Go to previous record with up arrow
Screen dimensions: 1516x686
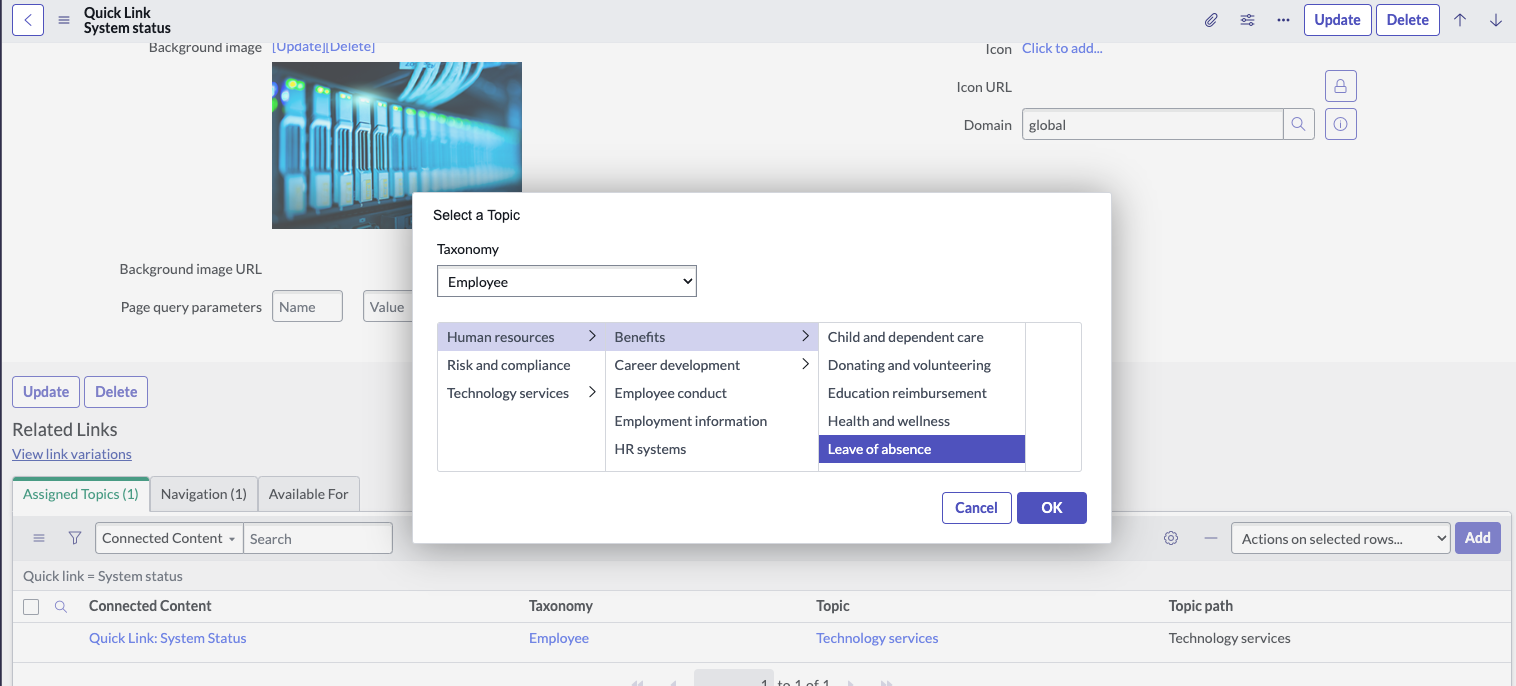[x=1460, y=20]
